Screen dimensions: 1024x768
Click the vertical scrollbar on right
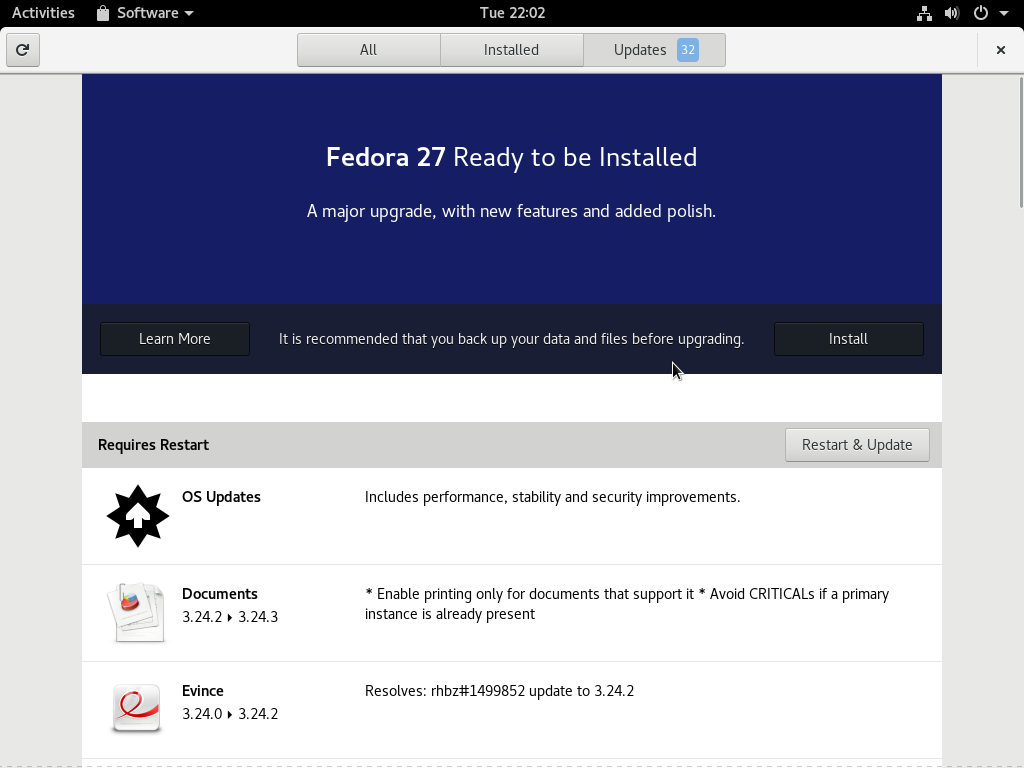(1021, 142)
